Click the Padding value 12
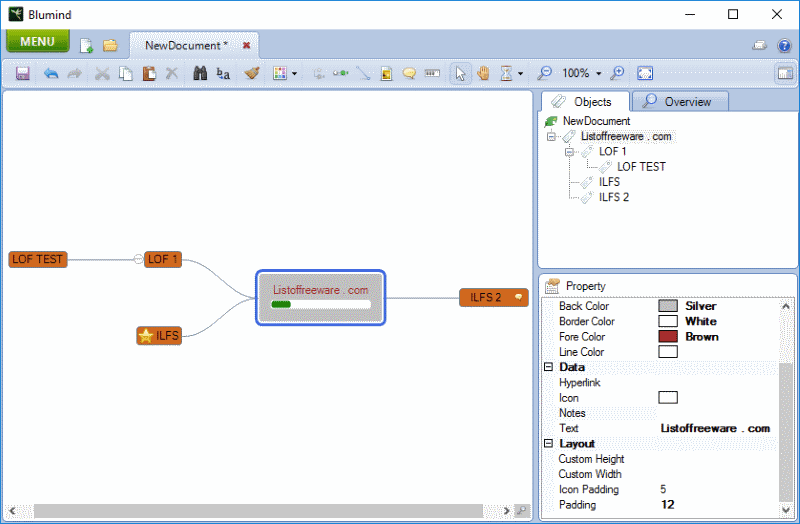800x524 pixels. 667,505
